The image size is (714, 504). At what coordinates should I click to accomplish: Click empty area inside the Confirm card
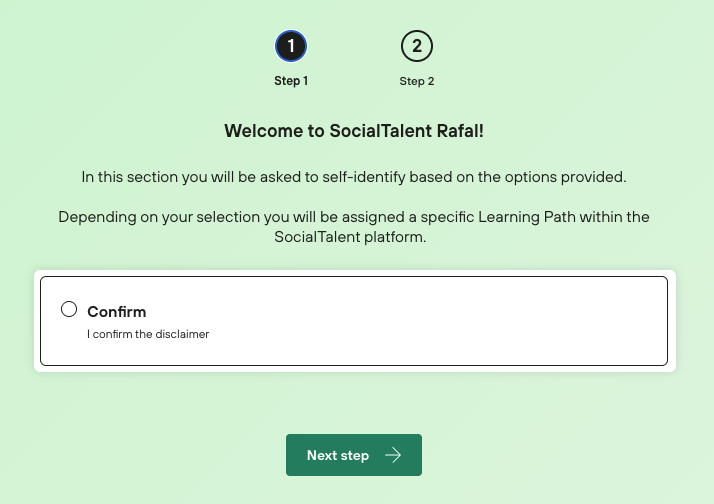click(450, 321)
